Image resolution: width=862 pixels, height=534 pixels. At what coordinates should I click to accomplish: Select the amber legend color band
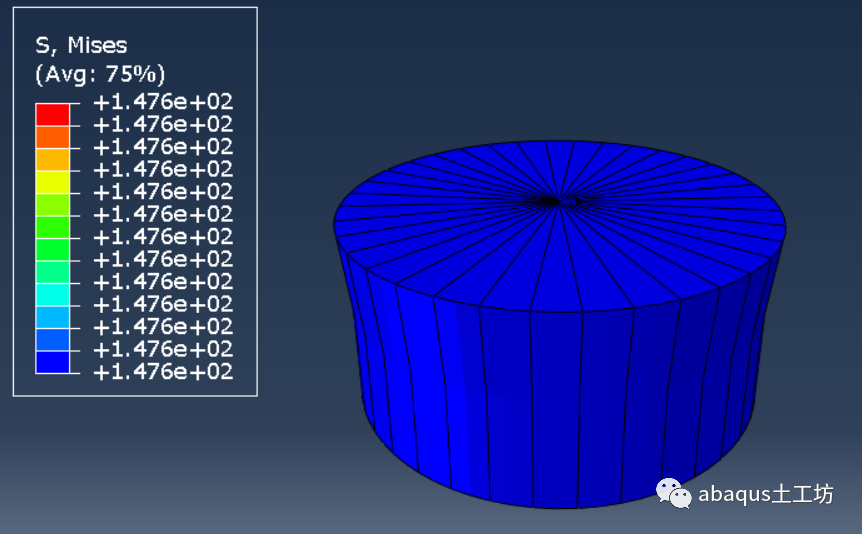(x=53, y=160)
